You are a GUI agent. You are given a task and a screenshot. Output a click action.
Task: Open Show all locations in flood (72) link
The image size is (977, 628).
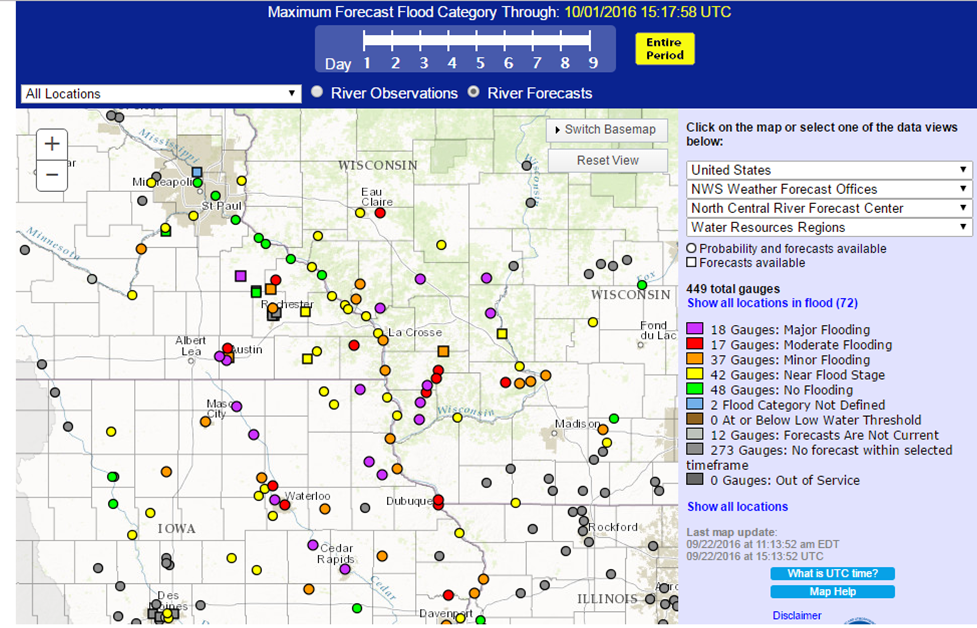[773, 303]
